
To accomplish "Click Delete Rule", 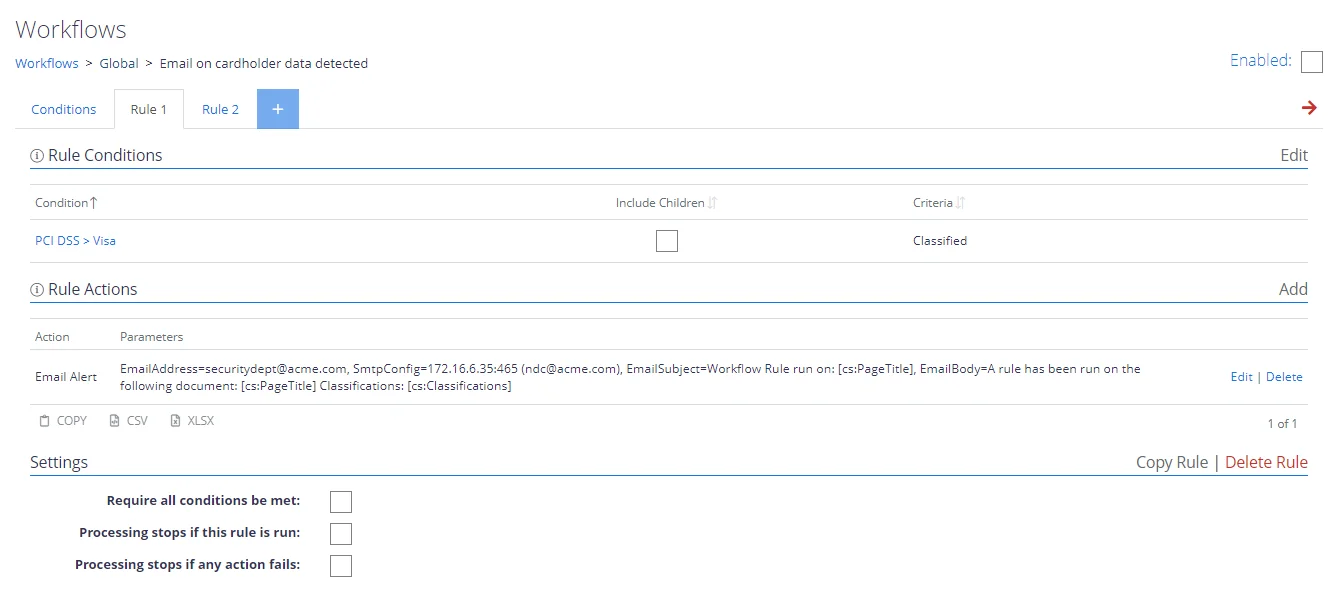I will pyautogui.click(x=1266, y=462).
